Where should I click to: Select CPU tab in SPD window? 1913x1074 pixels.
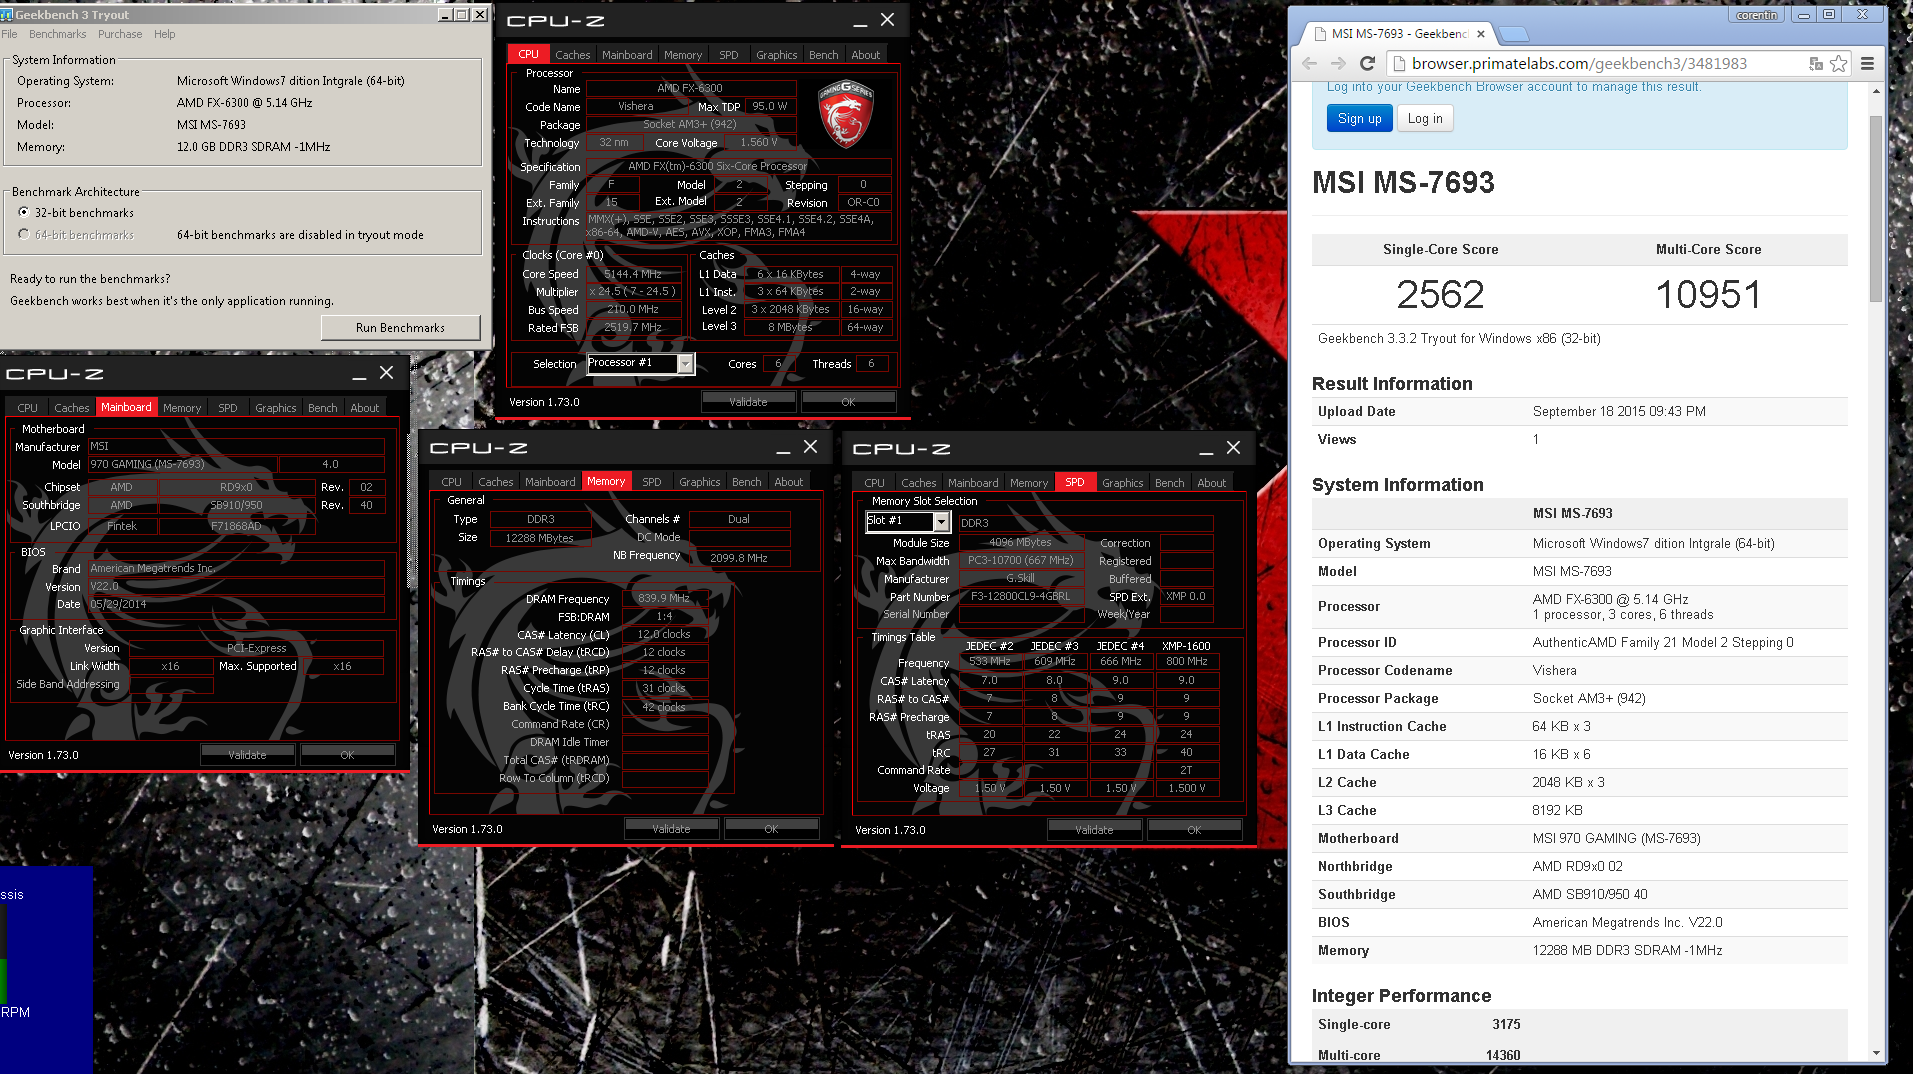coord(875,483)
